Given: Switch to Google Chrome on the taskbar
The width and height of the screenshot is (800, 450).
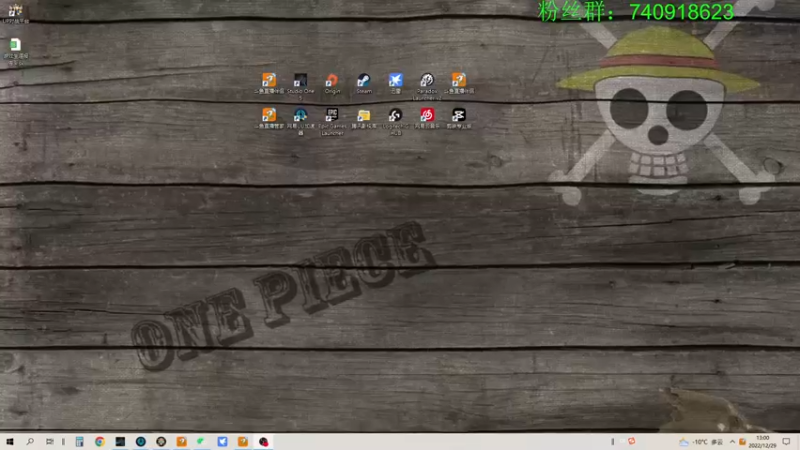Looking at the screenshot, I should [x=100, y=441].
